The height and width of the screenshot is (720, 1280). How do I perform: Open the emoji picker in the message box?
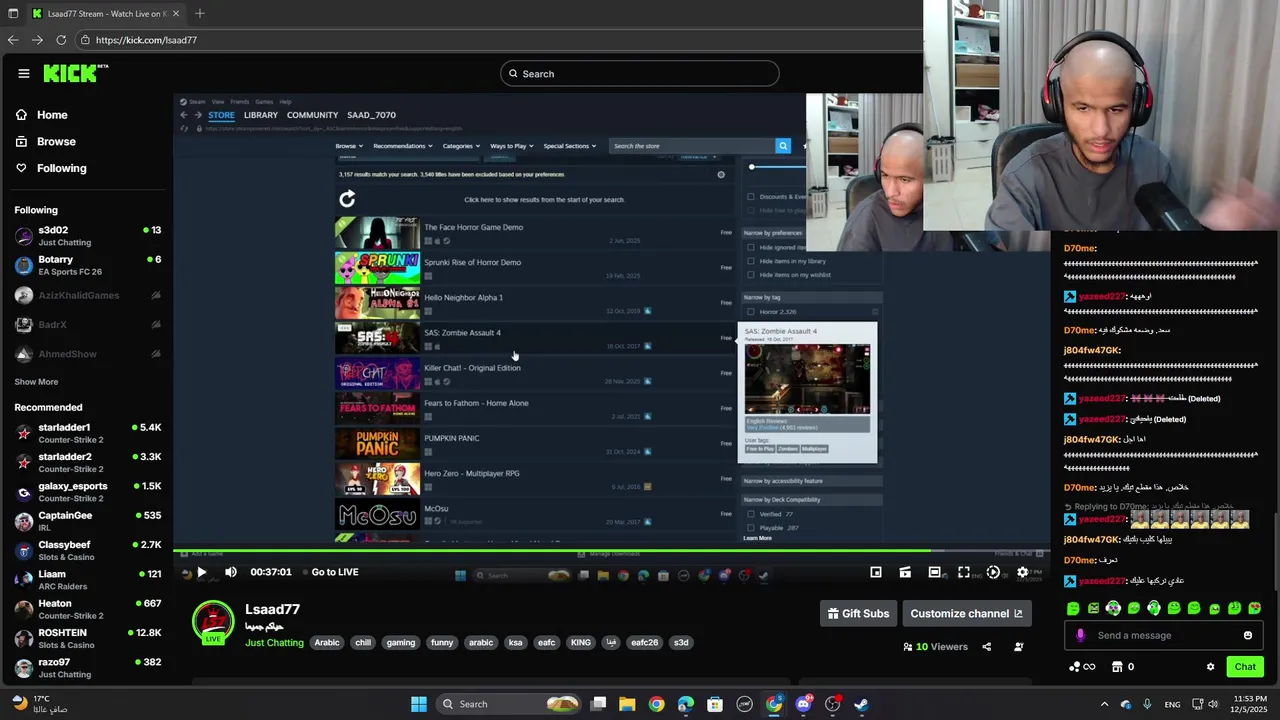[1248, 635]
